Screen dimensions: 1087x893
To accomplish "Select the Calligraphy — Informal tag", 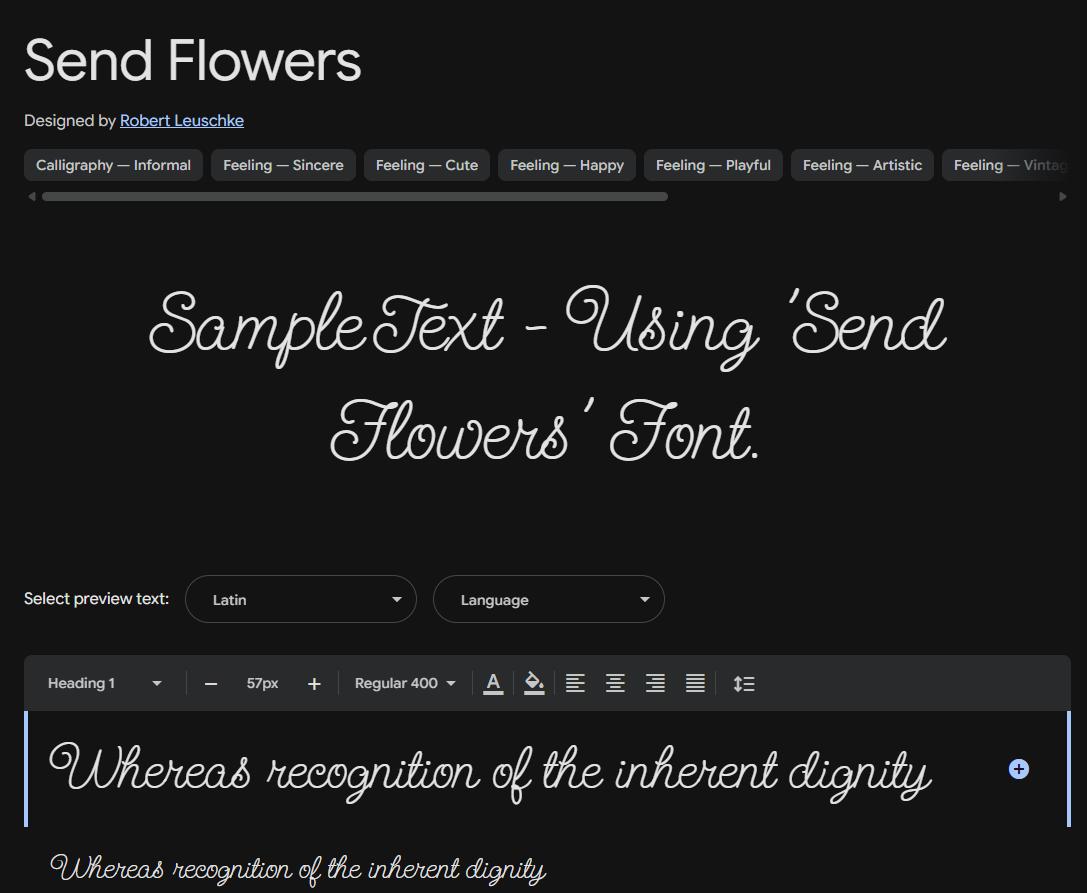I will [x=114, y=165].
